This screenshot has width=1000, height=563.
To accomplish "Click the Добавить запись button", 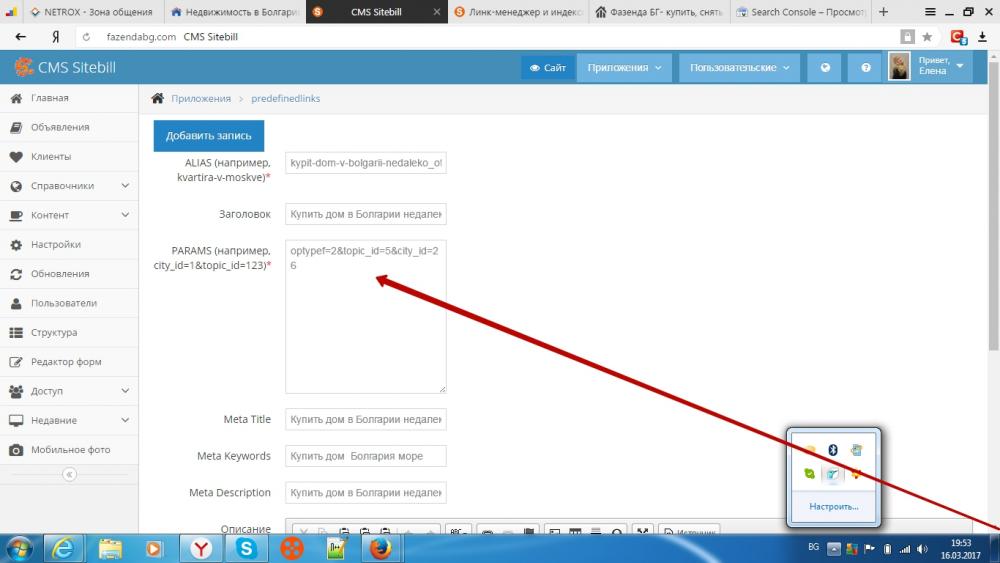I will click(209, 136).
